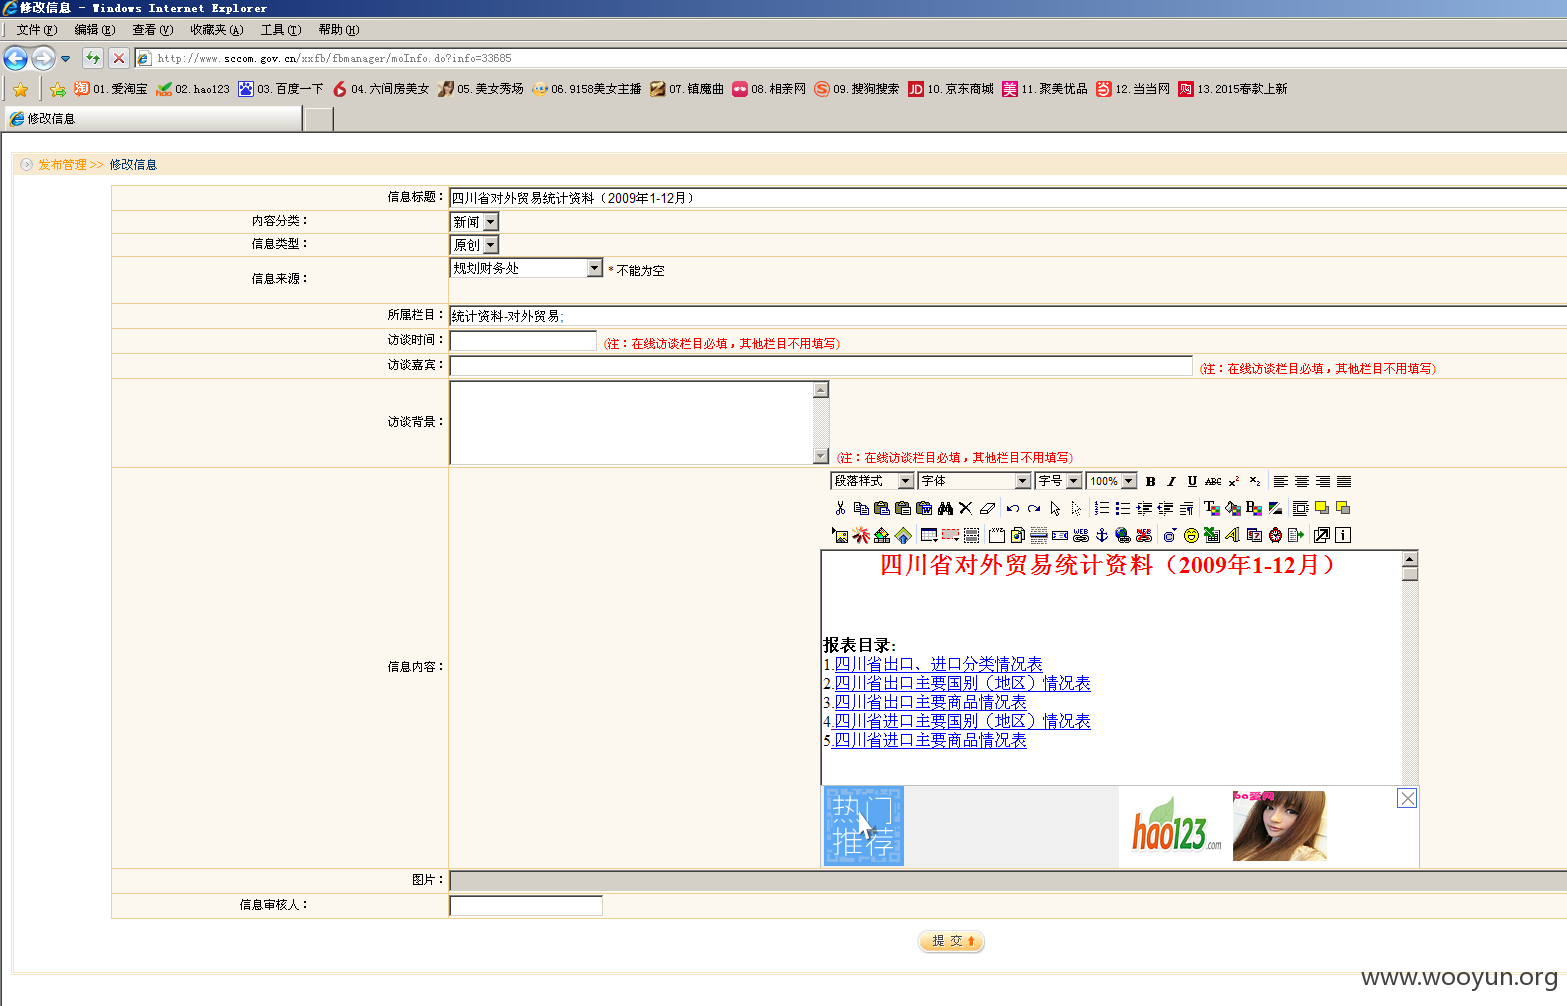The height and width of the screenshot is (1006, 1567).
Task: Click the WEB insert hyperlink icon
Action: coord(1081,535)
